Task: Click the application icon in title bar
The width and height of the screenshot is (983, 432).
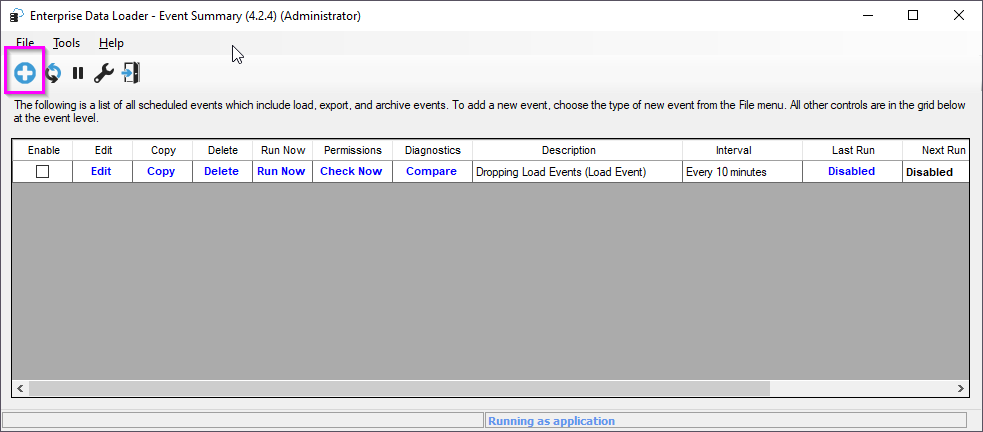Action: point(16,15)
